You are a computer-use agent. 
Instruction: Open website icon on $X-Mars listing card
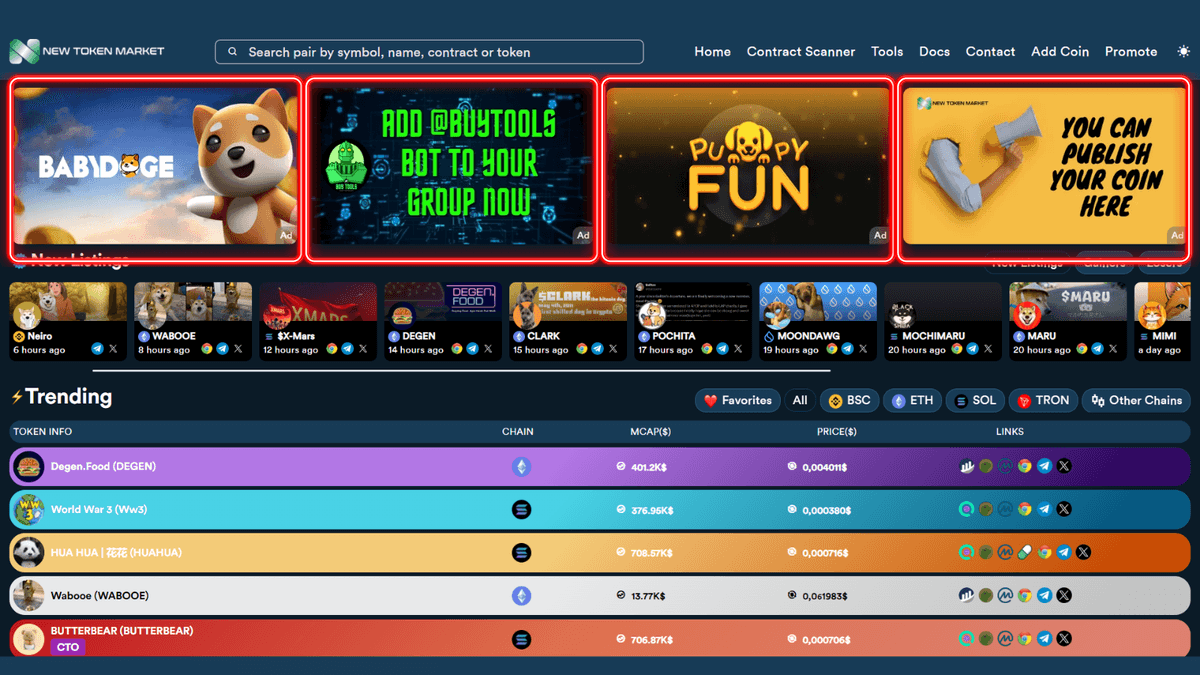332,349
